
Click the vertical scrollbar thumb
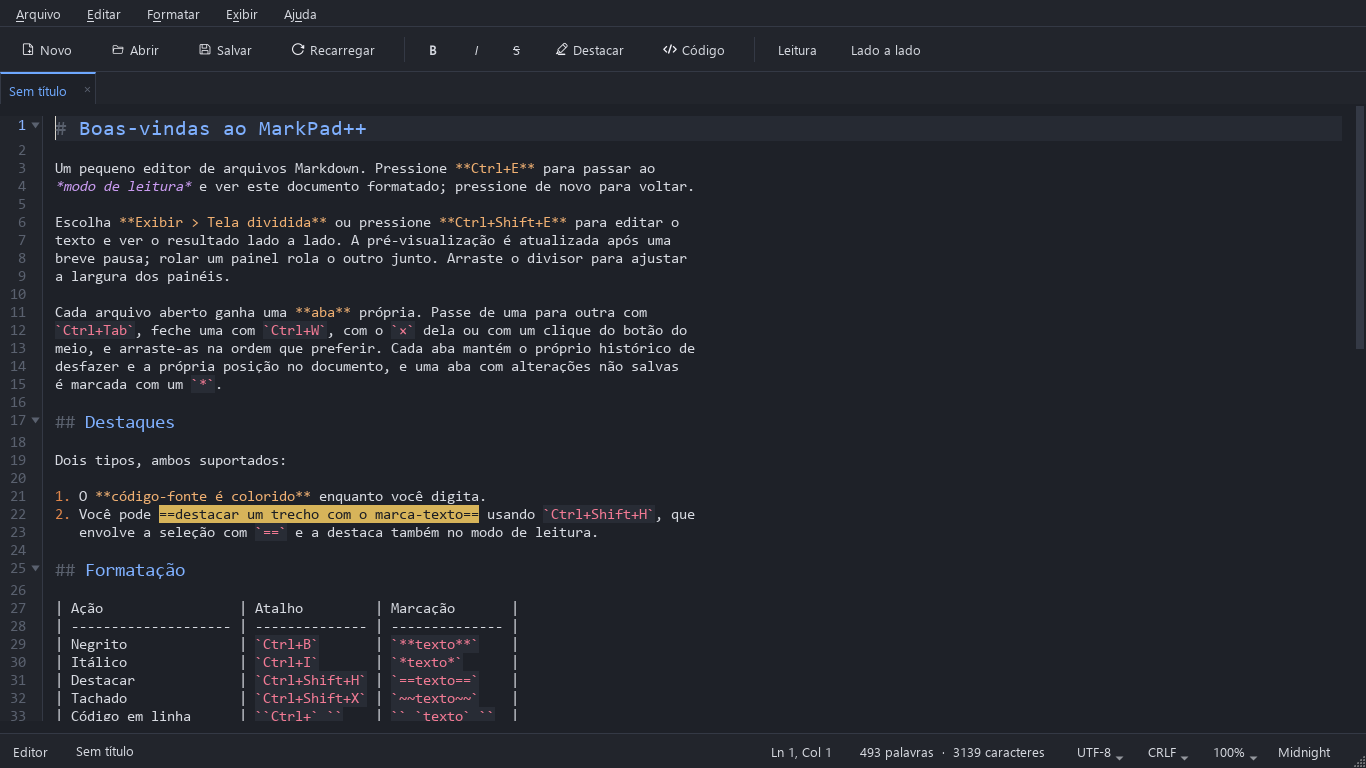(x=1360, y=228)
